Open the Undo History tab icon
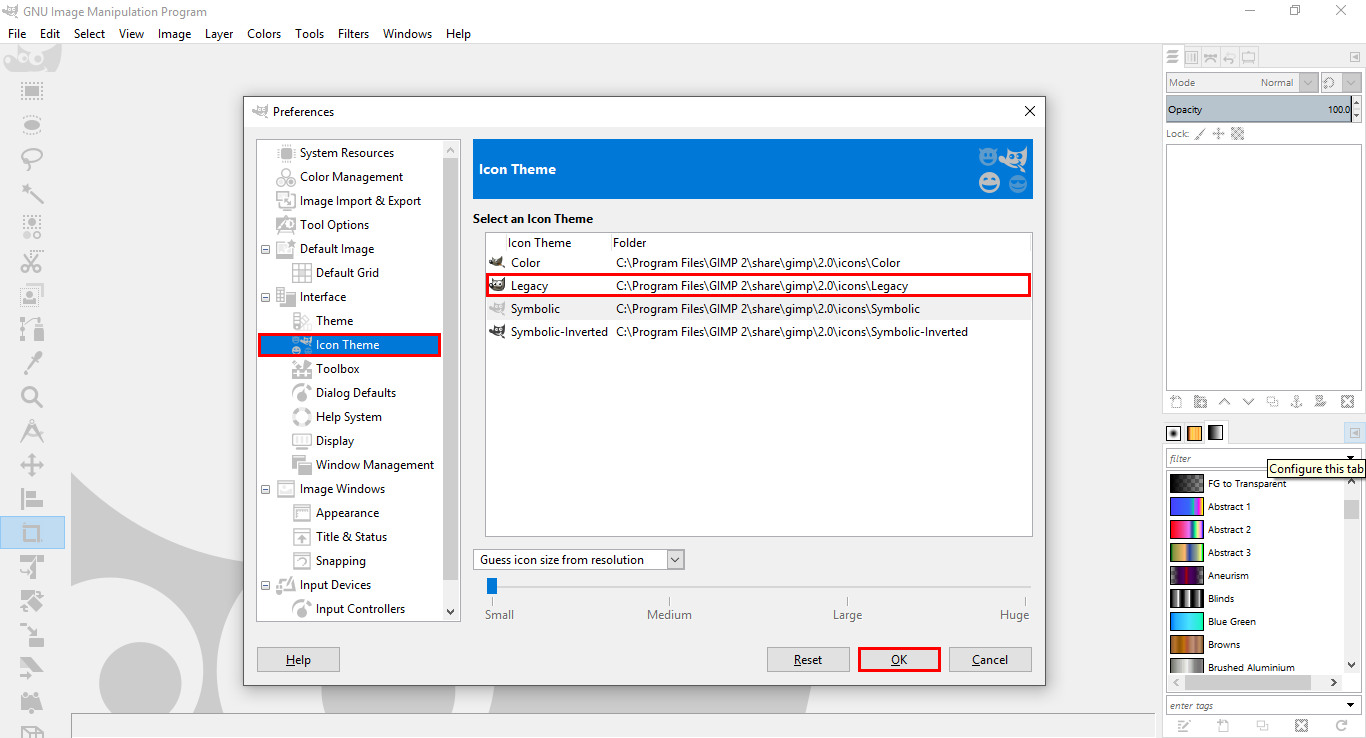This screenshot has height=738, width=1366. click(1230, 57)
